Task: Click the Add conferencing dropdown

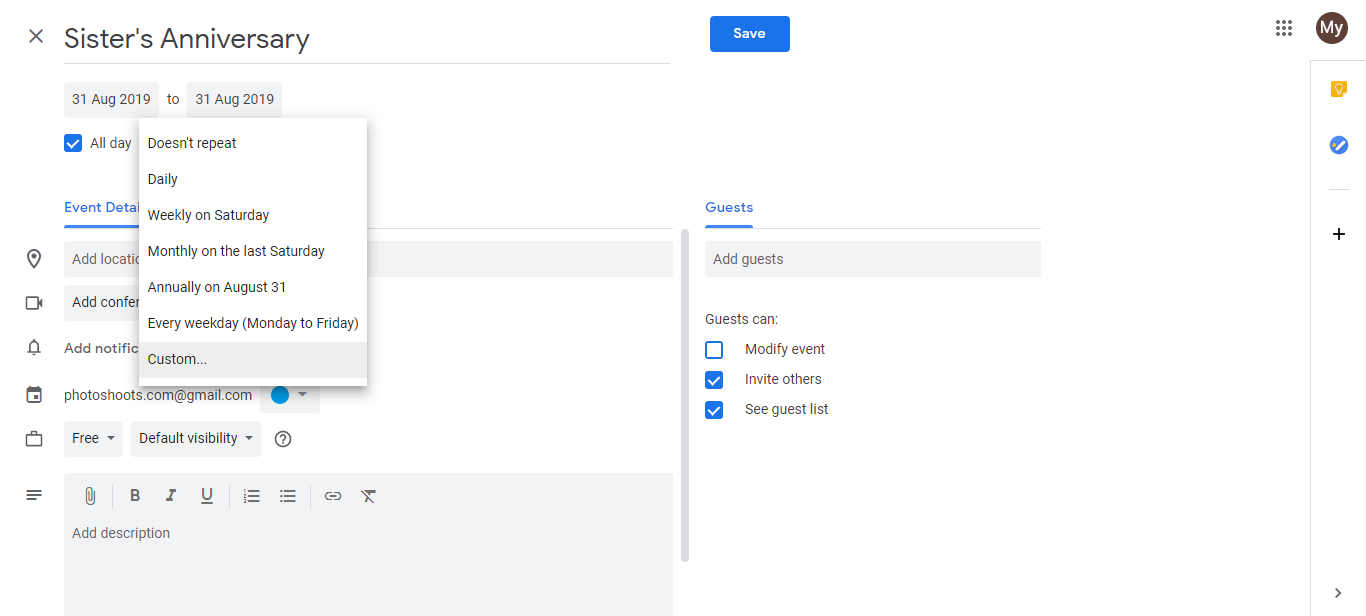Action: (x=101, y=302)
